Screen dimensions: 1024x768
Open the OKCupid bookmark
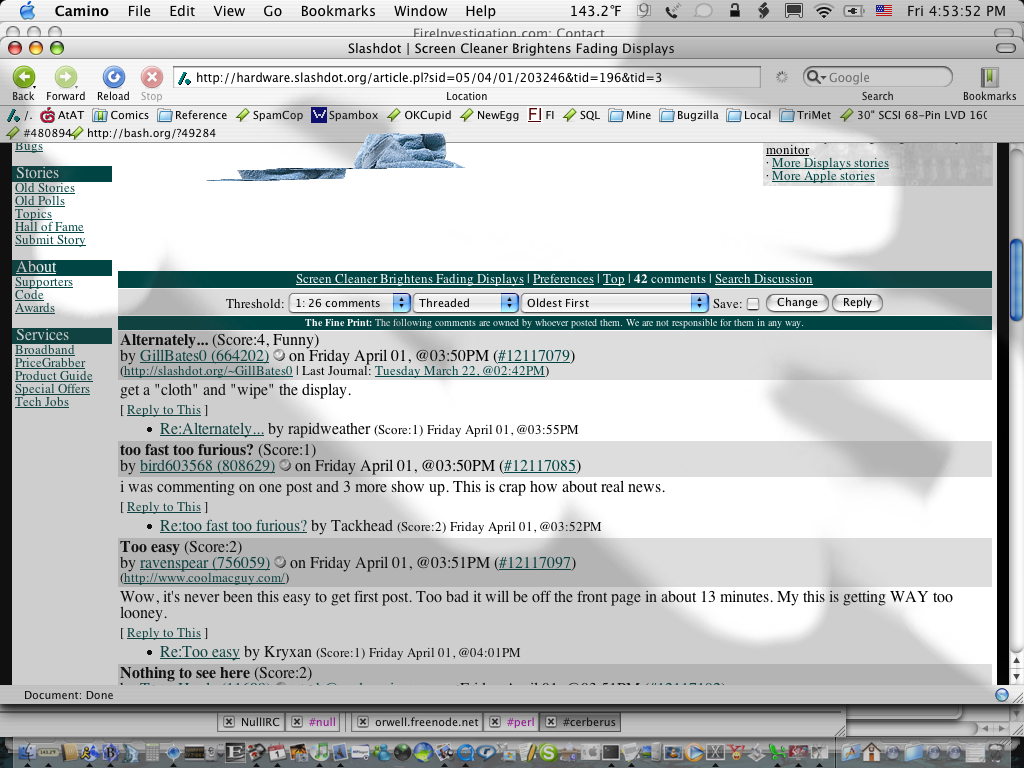pos(419,116)
